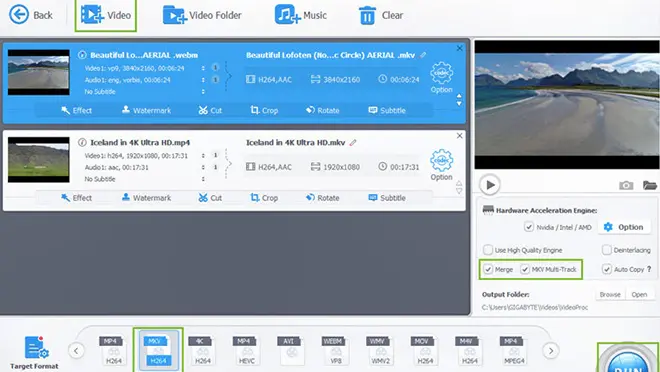Rename Iceland output file with pencil icon
660x372 pixels.
pyautogui.click(x=353, y=143)
